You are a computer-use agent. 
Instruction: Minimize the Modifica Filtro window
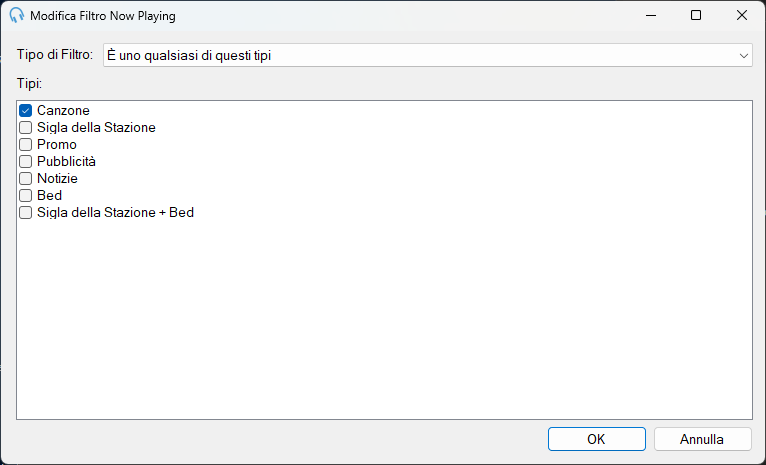[x=651, y=16]
